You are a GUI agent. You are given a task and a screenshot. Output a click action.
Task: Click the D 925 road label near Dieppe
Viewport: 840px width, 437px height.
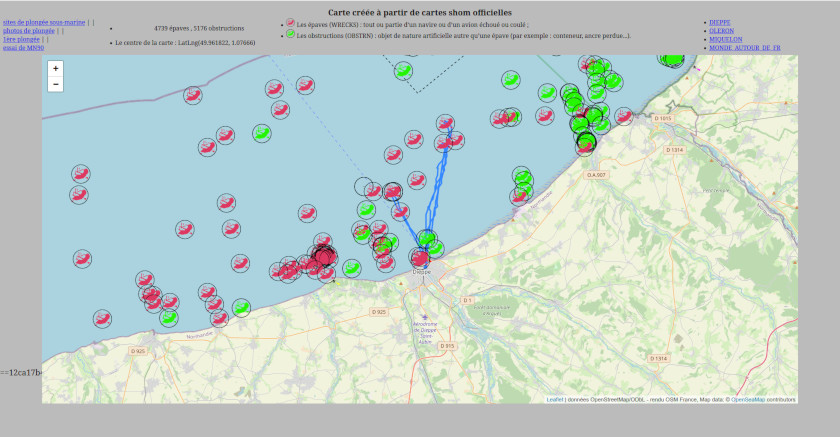(x=379, y=312)
